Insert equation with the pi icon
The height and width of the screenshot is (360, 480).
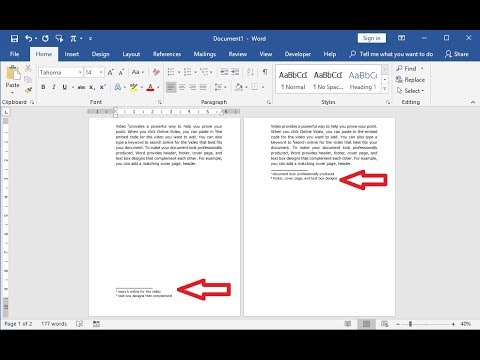[x=73, y=39]
